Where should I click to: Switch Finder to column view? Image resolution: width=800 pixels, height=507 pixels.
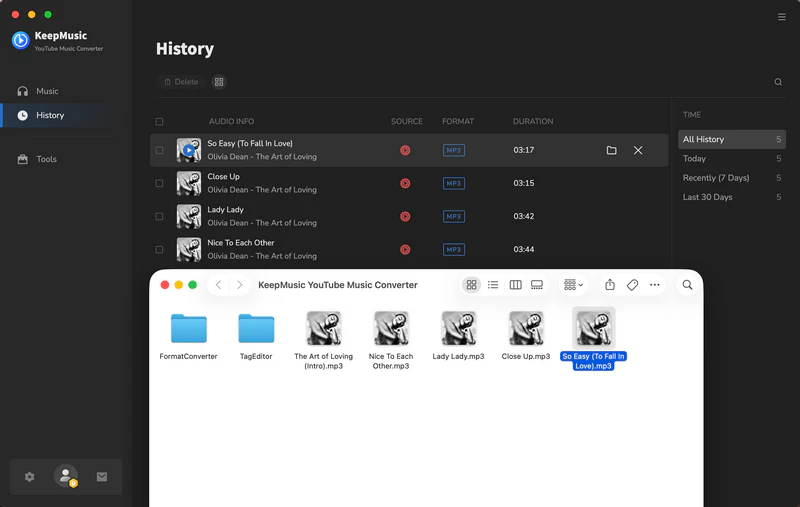(515, 285)
